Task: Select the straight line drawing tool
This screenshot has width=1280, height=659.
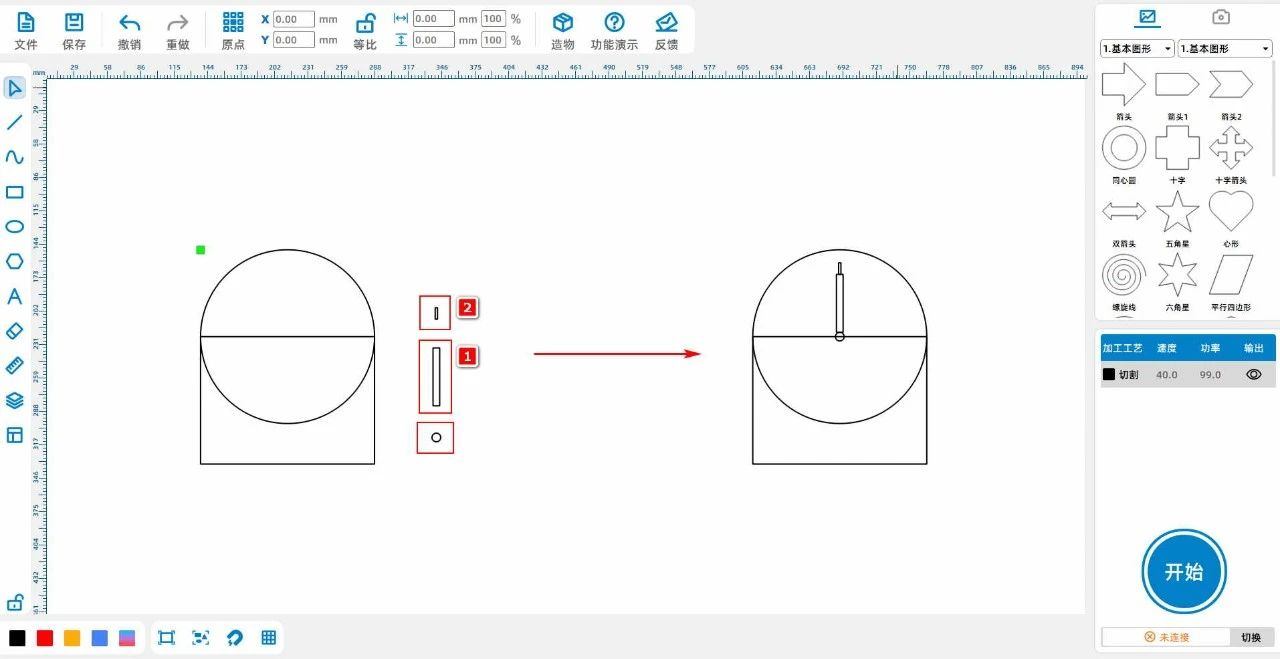Action: point(15,123)
